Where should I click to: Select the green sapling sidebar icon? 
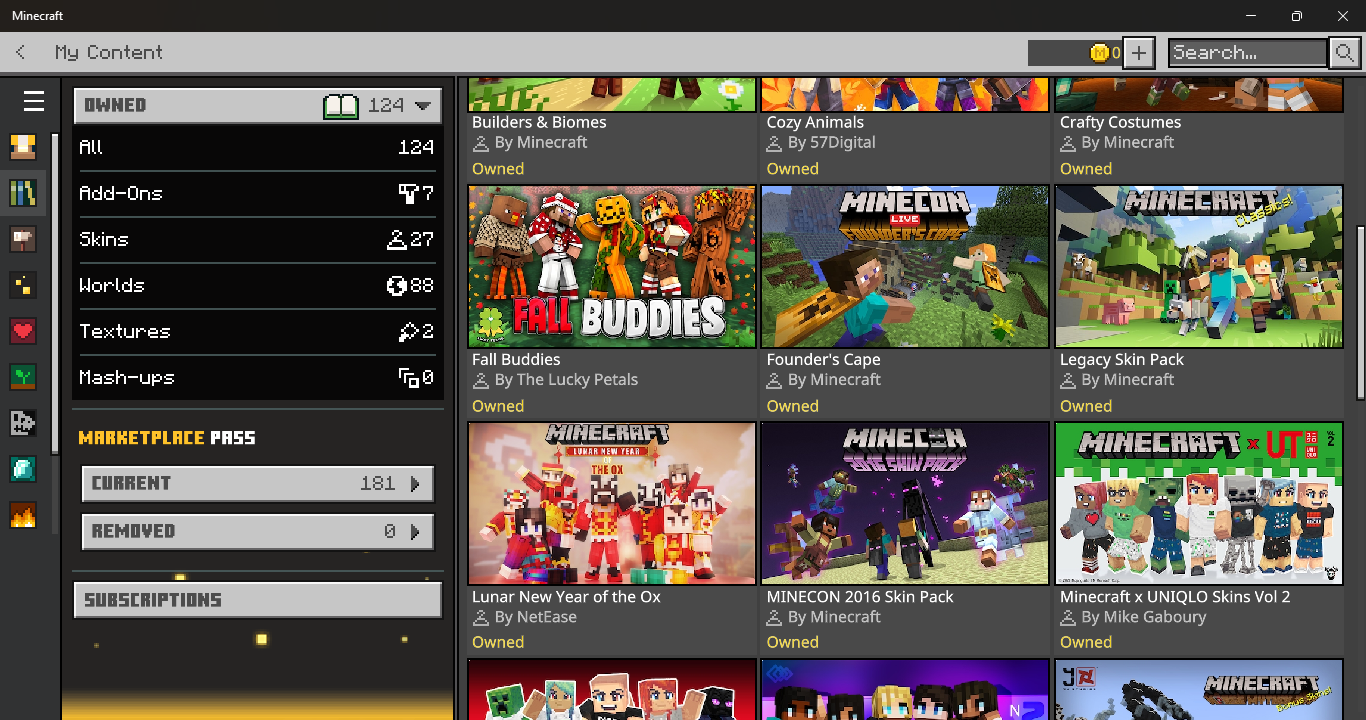[x=23, y=377]
